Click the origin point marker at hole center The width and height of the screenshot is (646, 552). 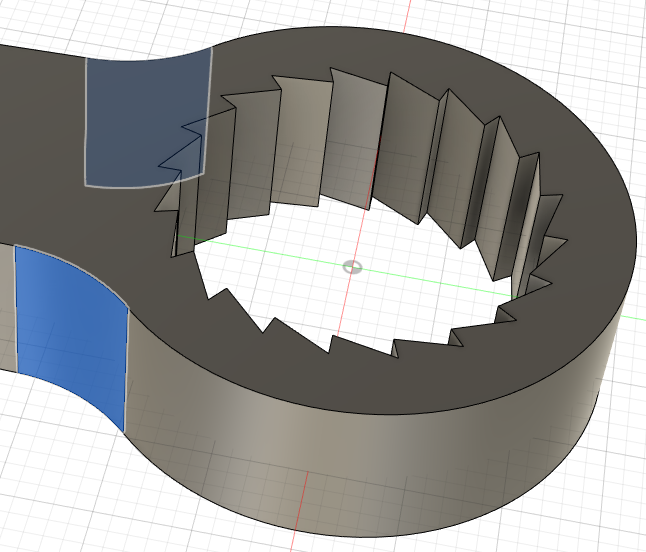[353, 267]
